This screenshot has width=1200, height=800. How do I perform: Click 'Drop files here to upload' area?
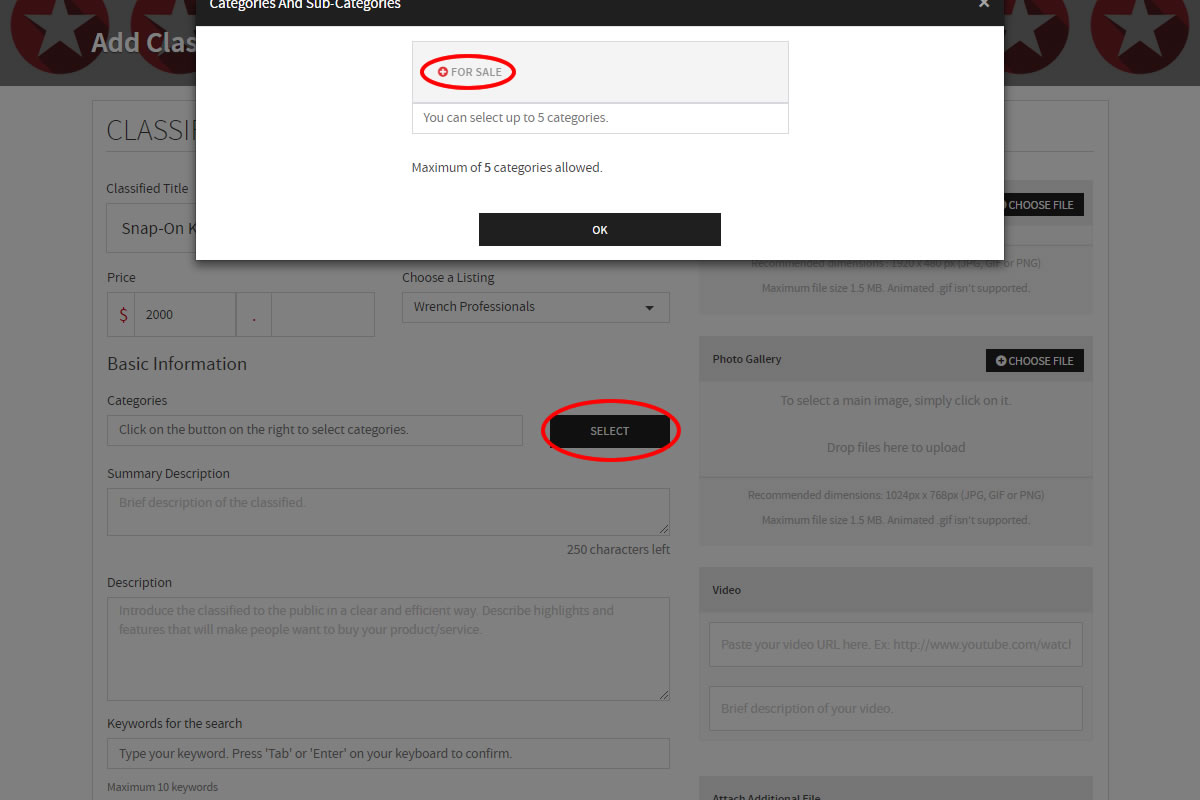pyautogui.click(x=896, y=448)
